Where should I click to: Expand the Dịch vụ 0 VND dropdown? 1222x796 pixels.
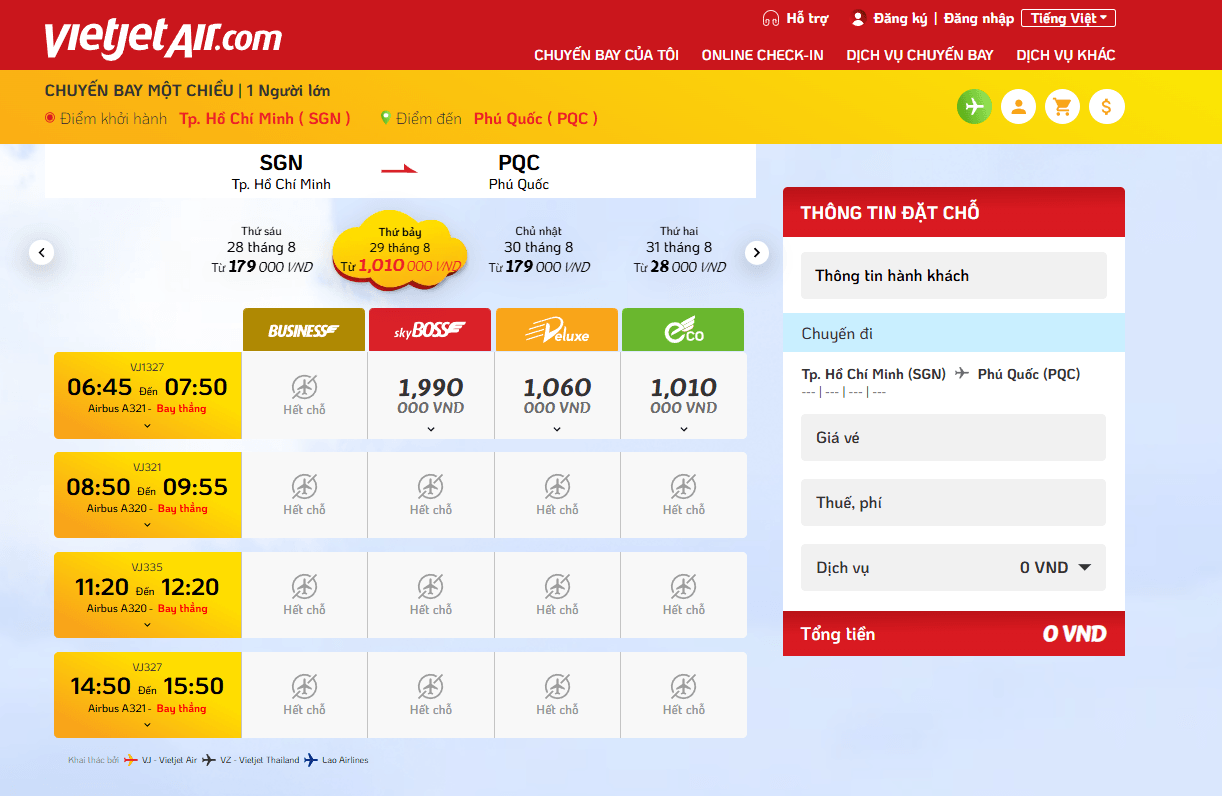click(953, 567)
